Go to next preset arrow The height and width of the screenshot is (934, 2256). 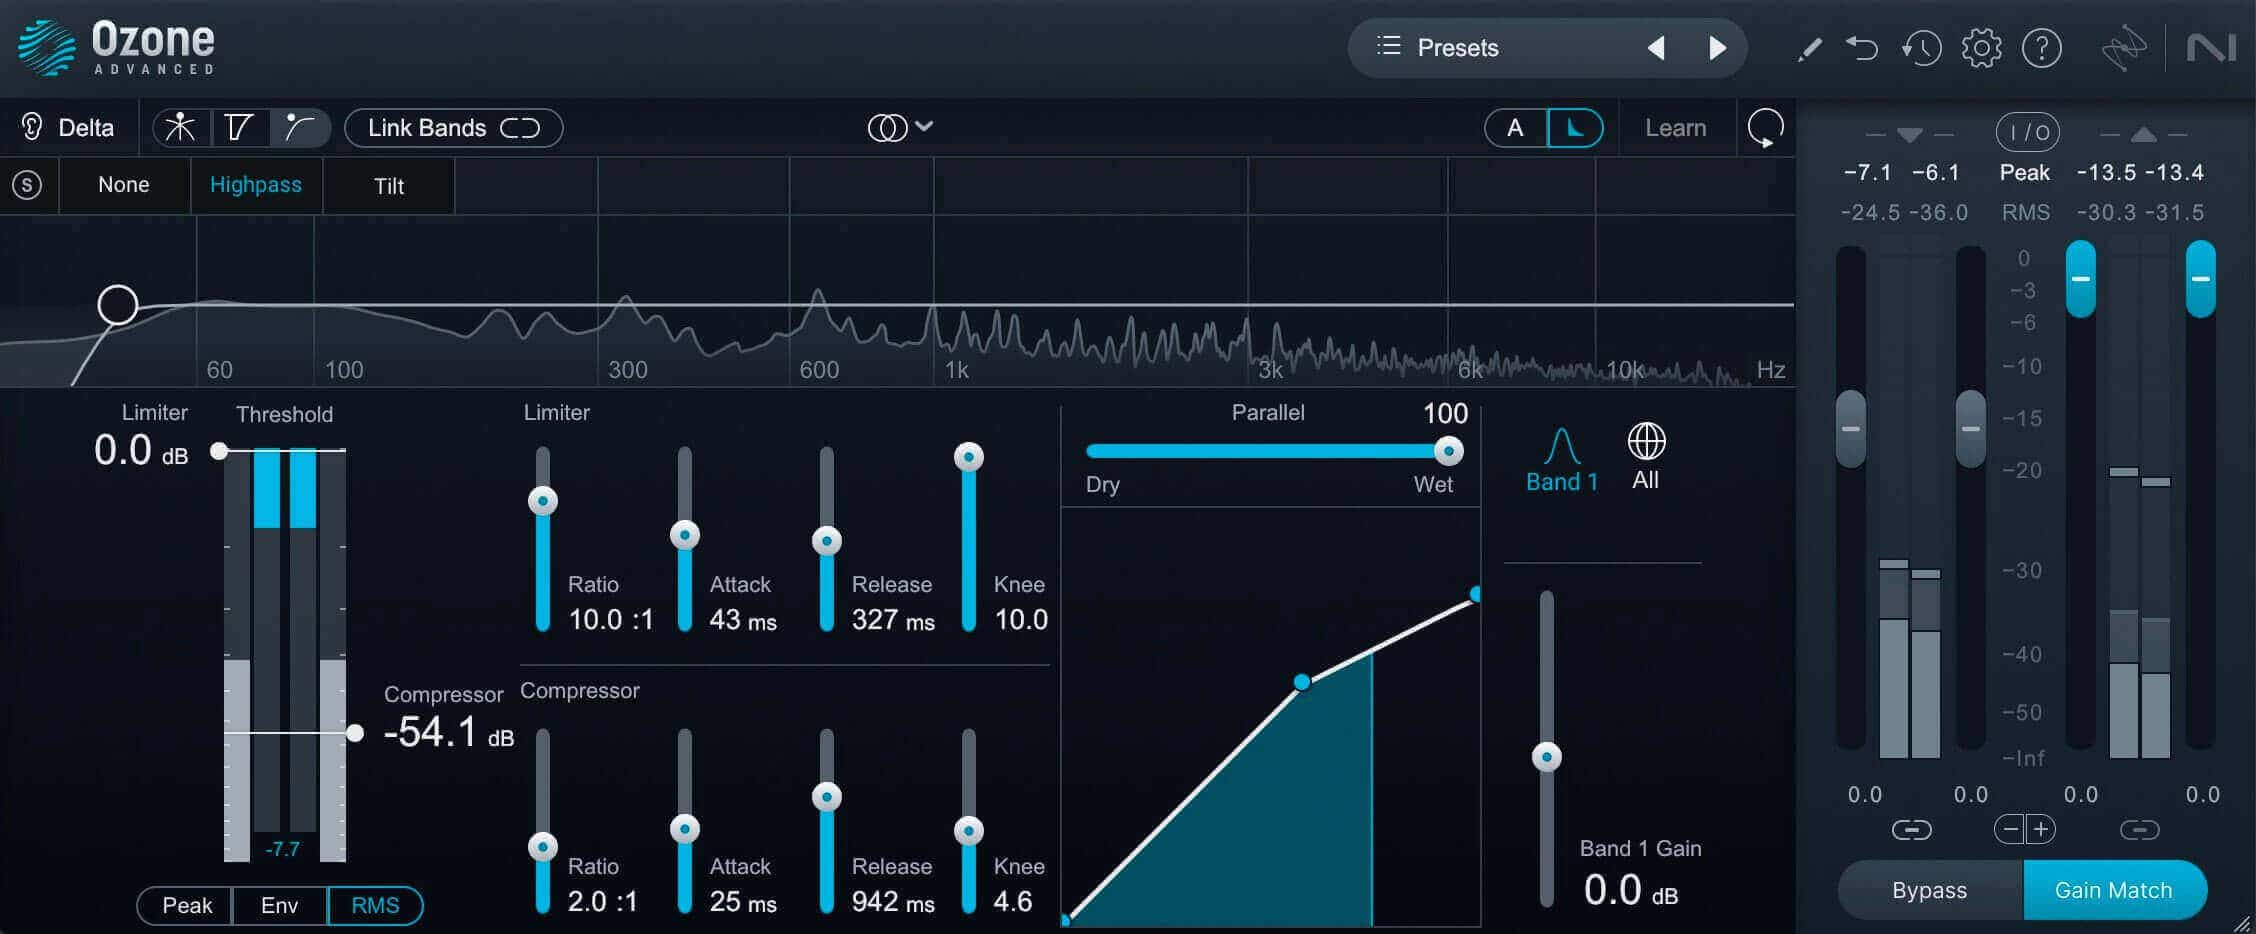coord(1717,48)
